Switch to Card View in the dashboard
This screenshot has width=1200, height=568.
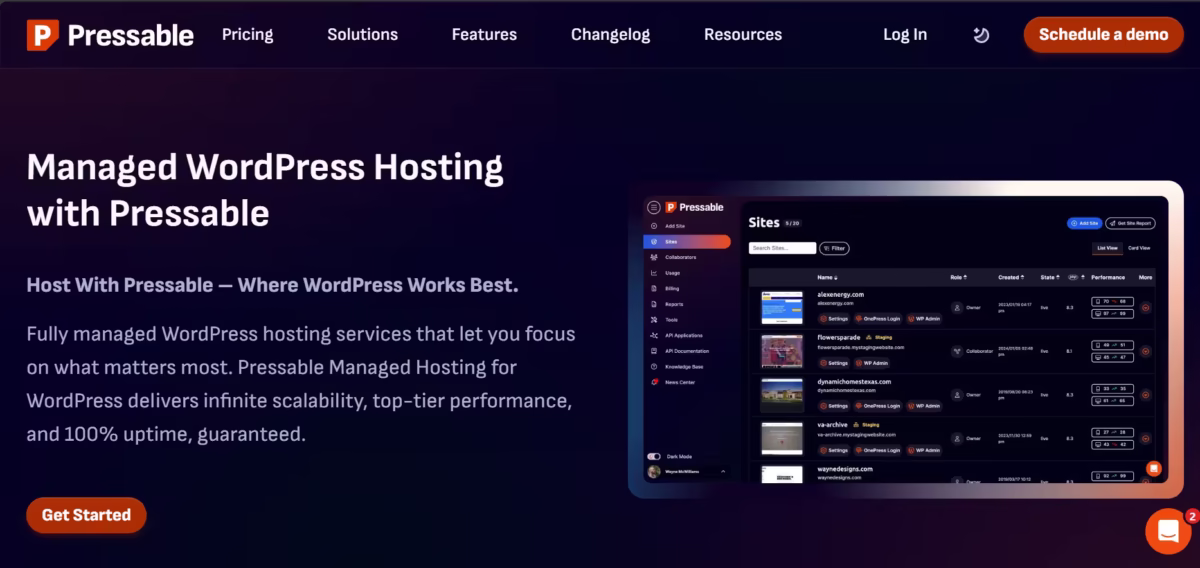(1139, 247)
